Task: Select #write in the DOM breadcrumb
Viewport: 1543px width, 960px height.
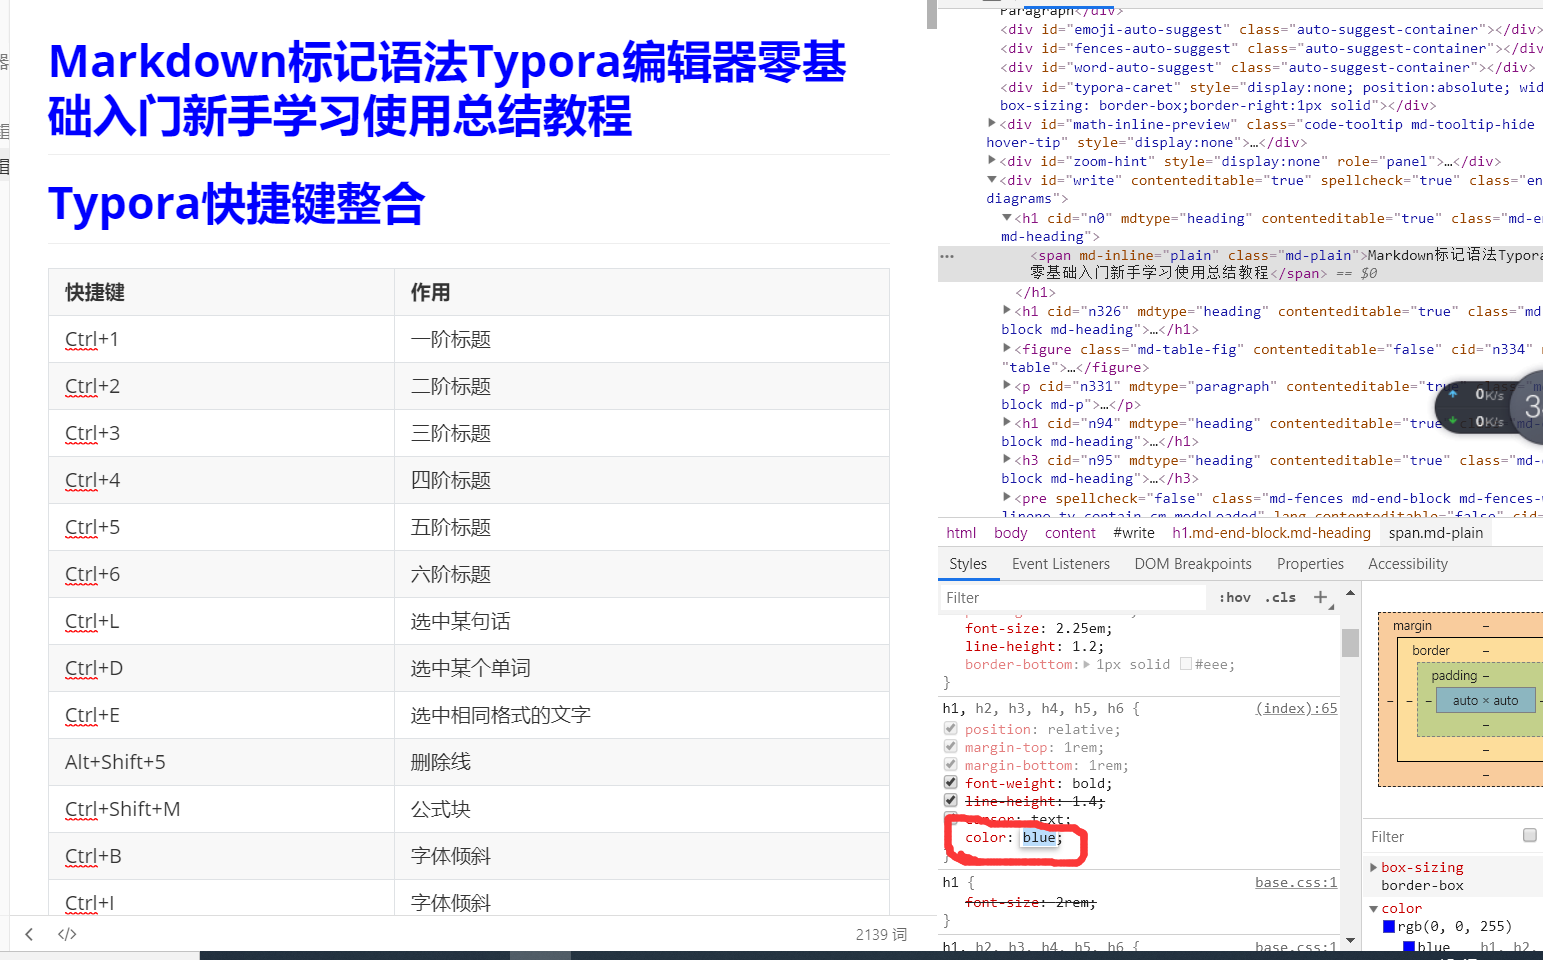Action: point(1133,532)
